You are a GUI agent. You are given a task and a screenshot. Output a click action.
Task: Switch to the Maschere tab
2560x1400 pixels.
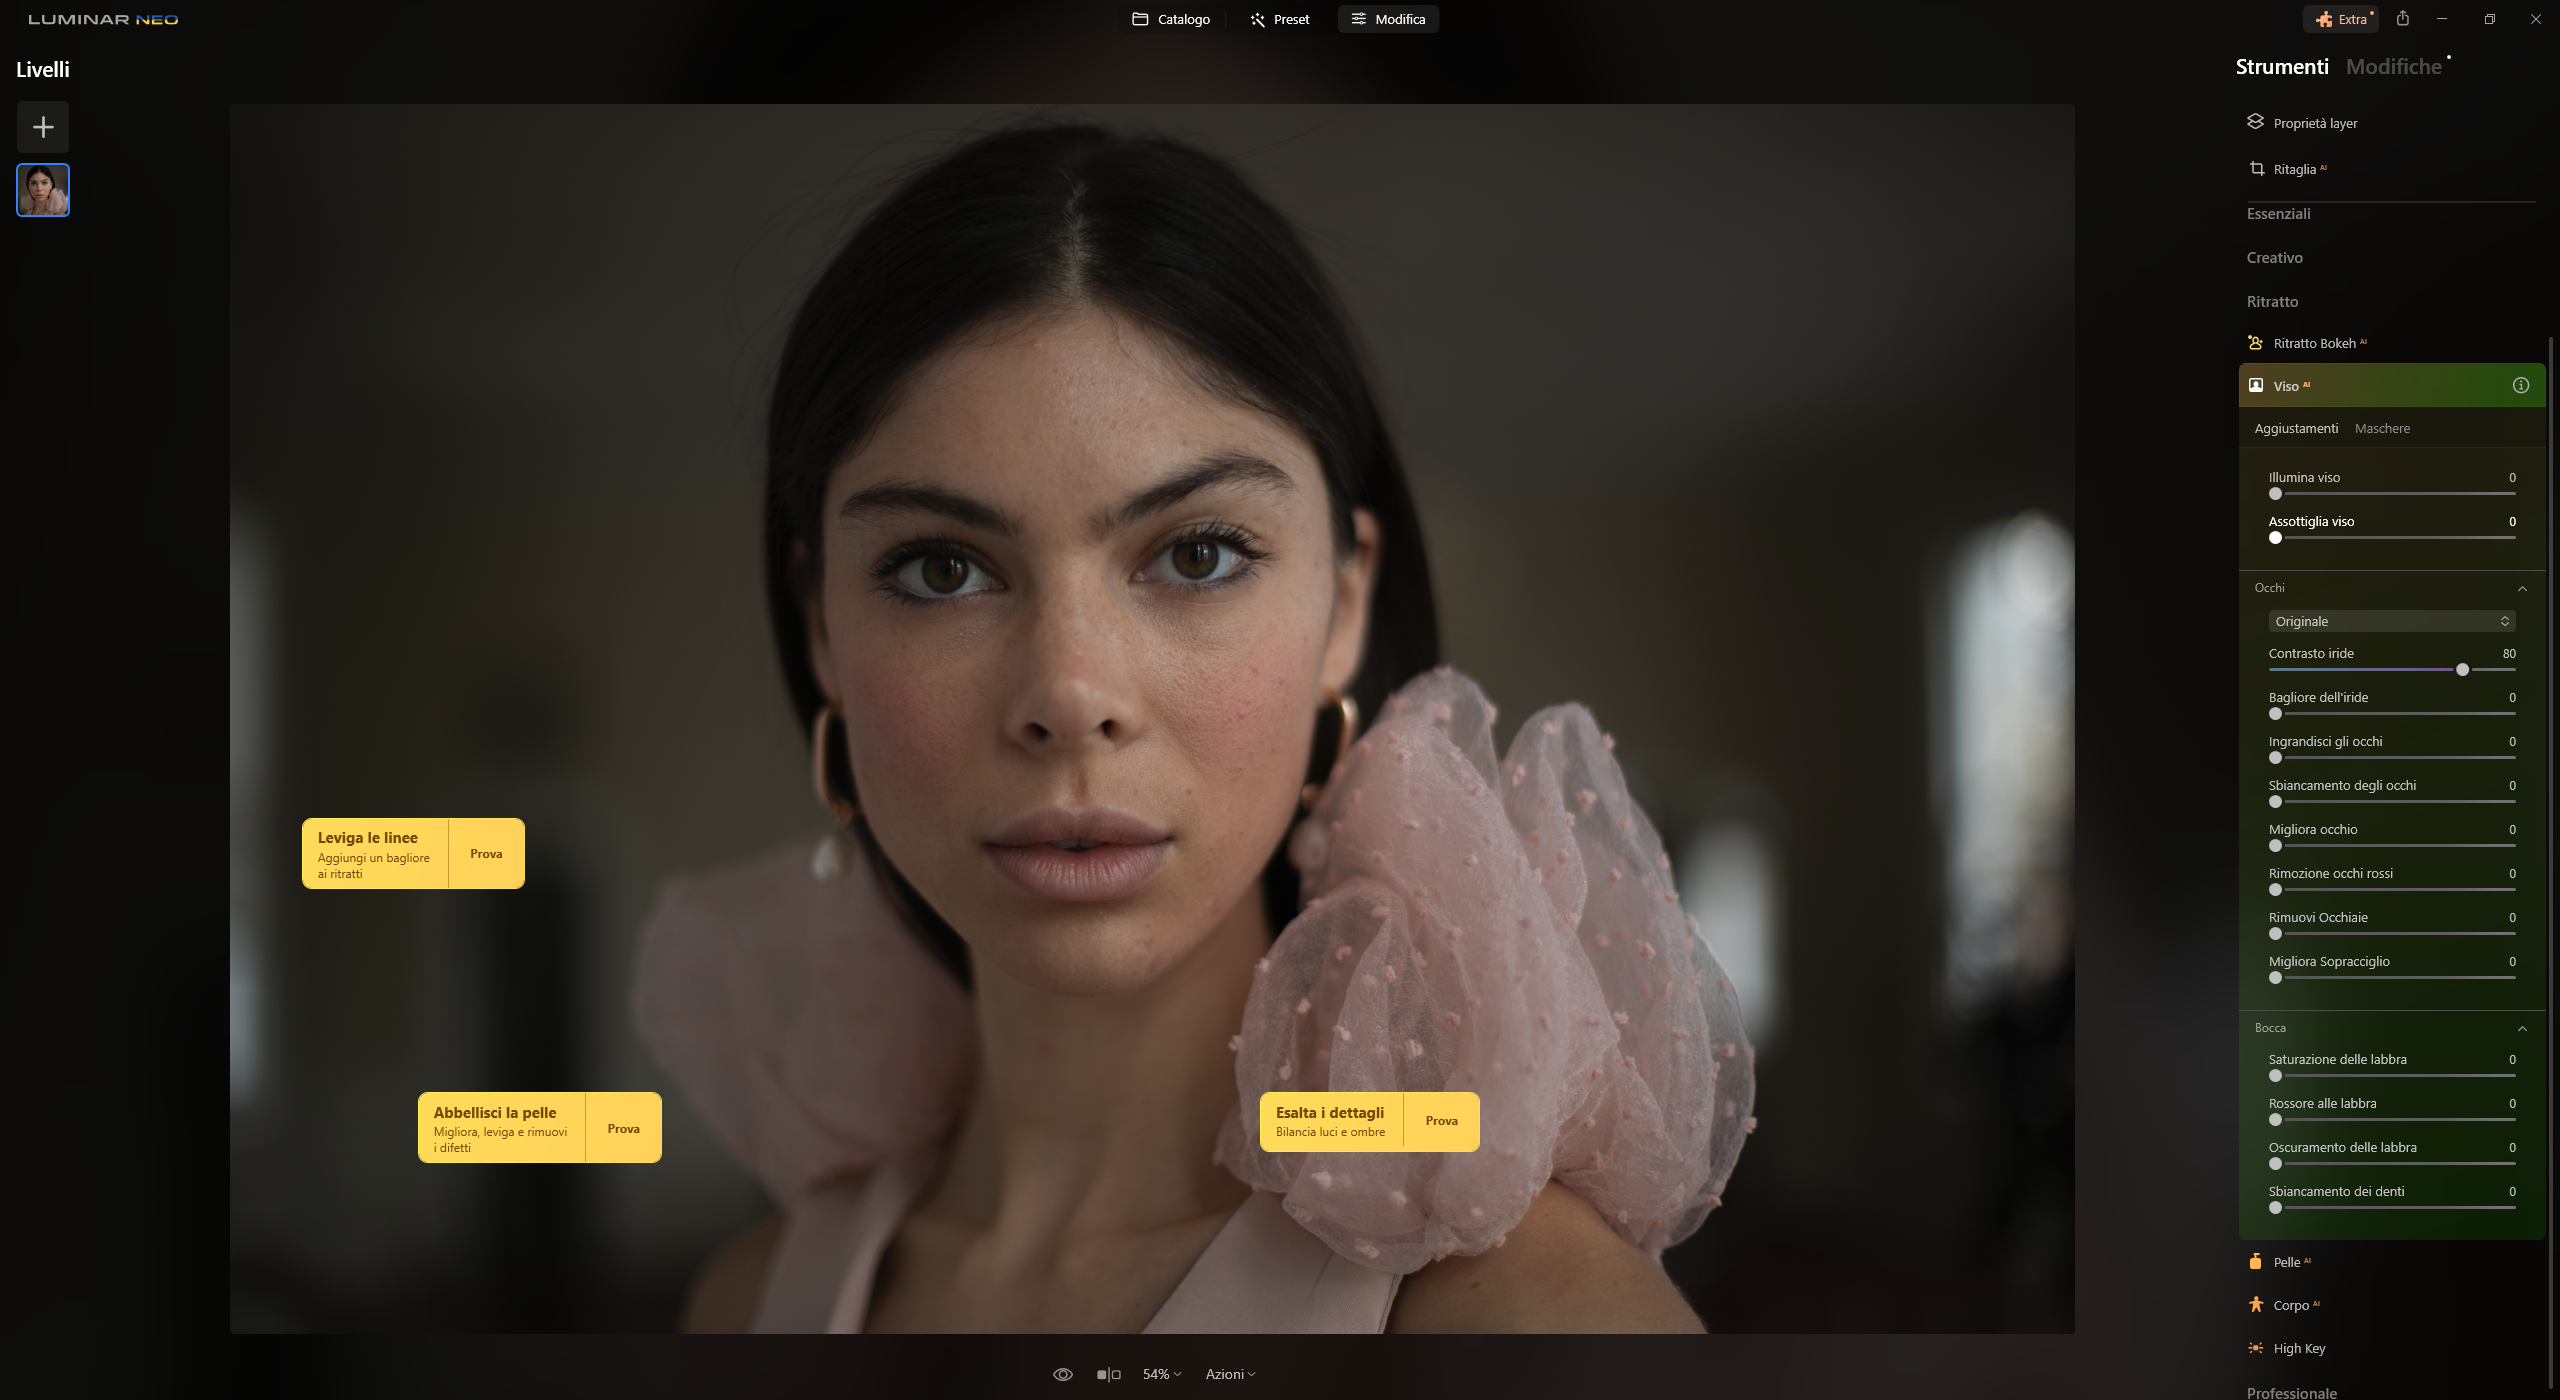(2381, 428)
